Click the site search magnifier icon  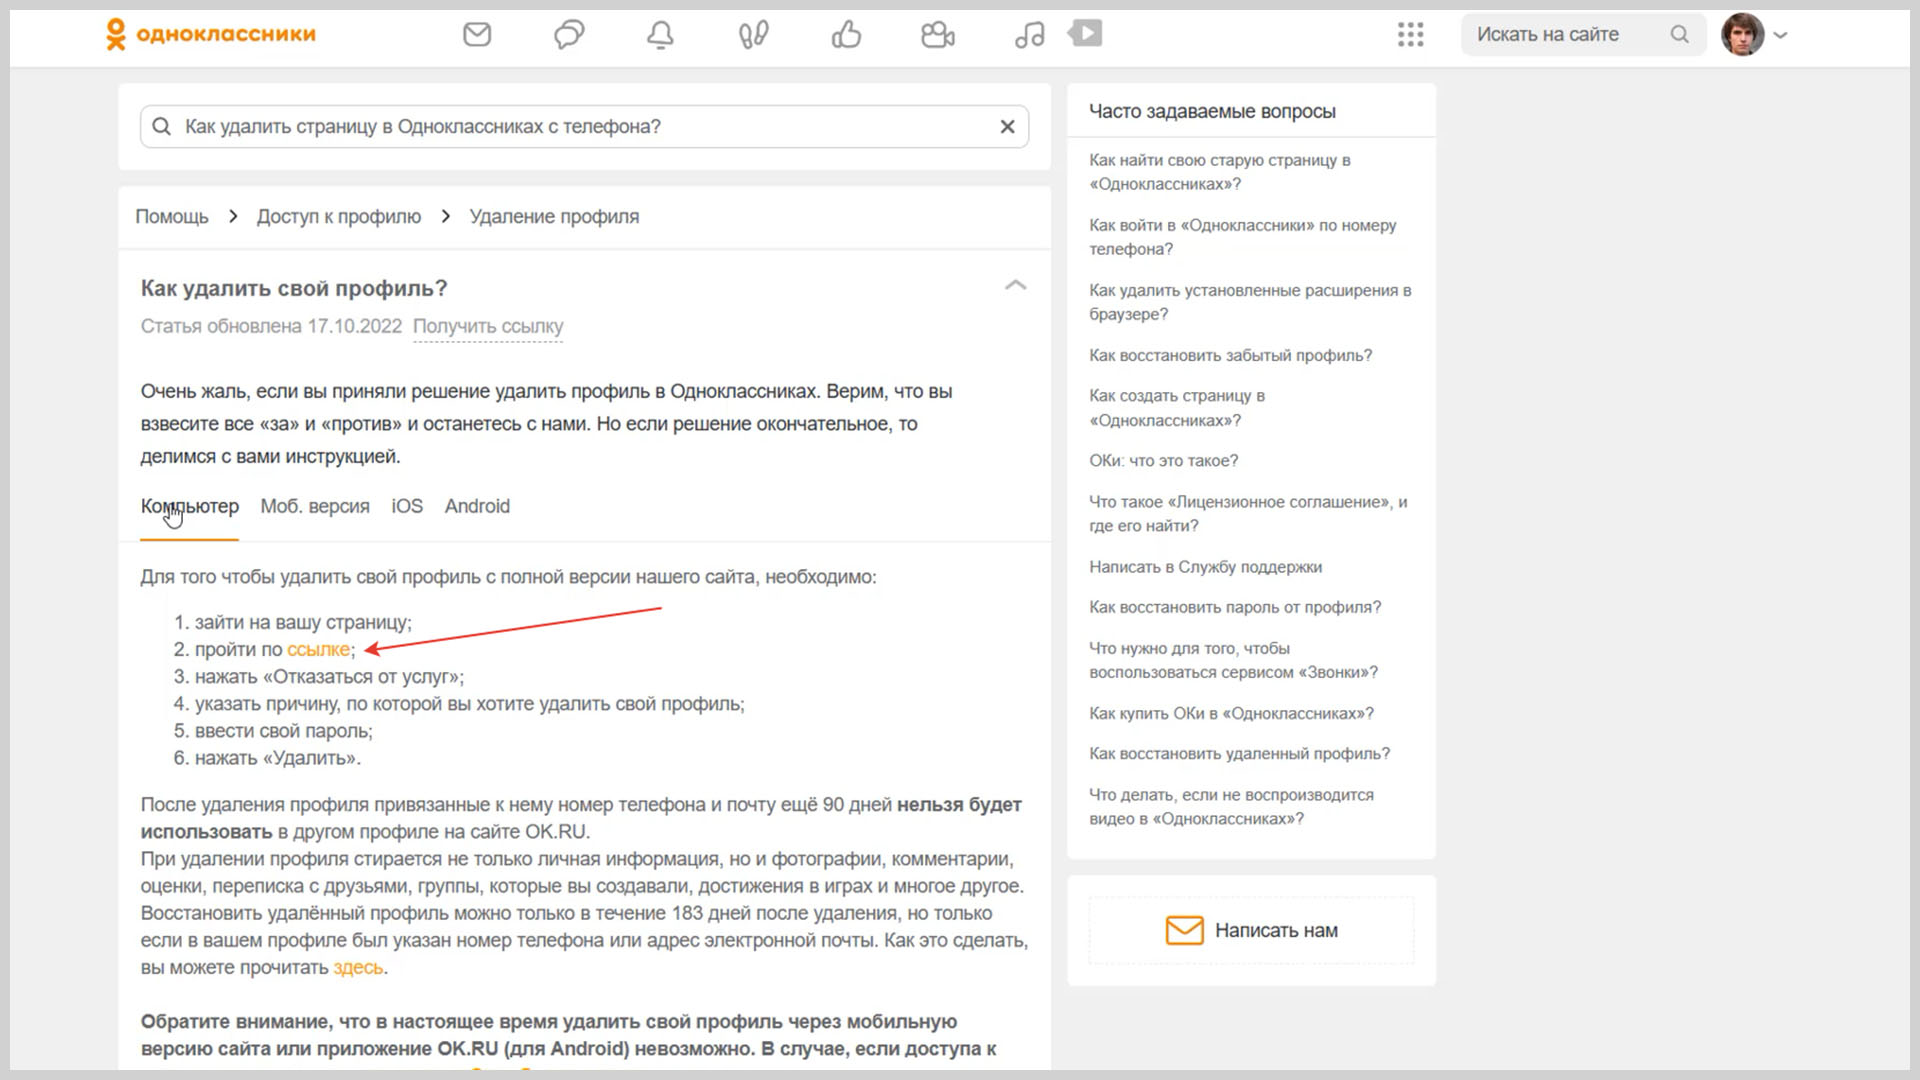tap(1680, 35)
